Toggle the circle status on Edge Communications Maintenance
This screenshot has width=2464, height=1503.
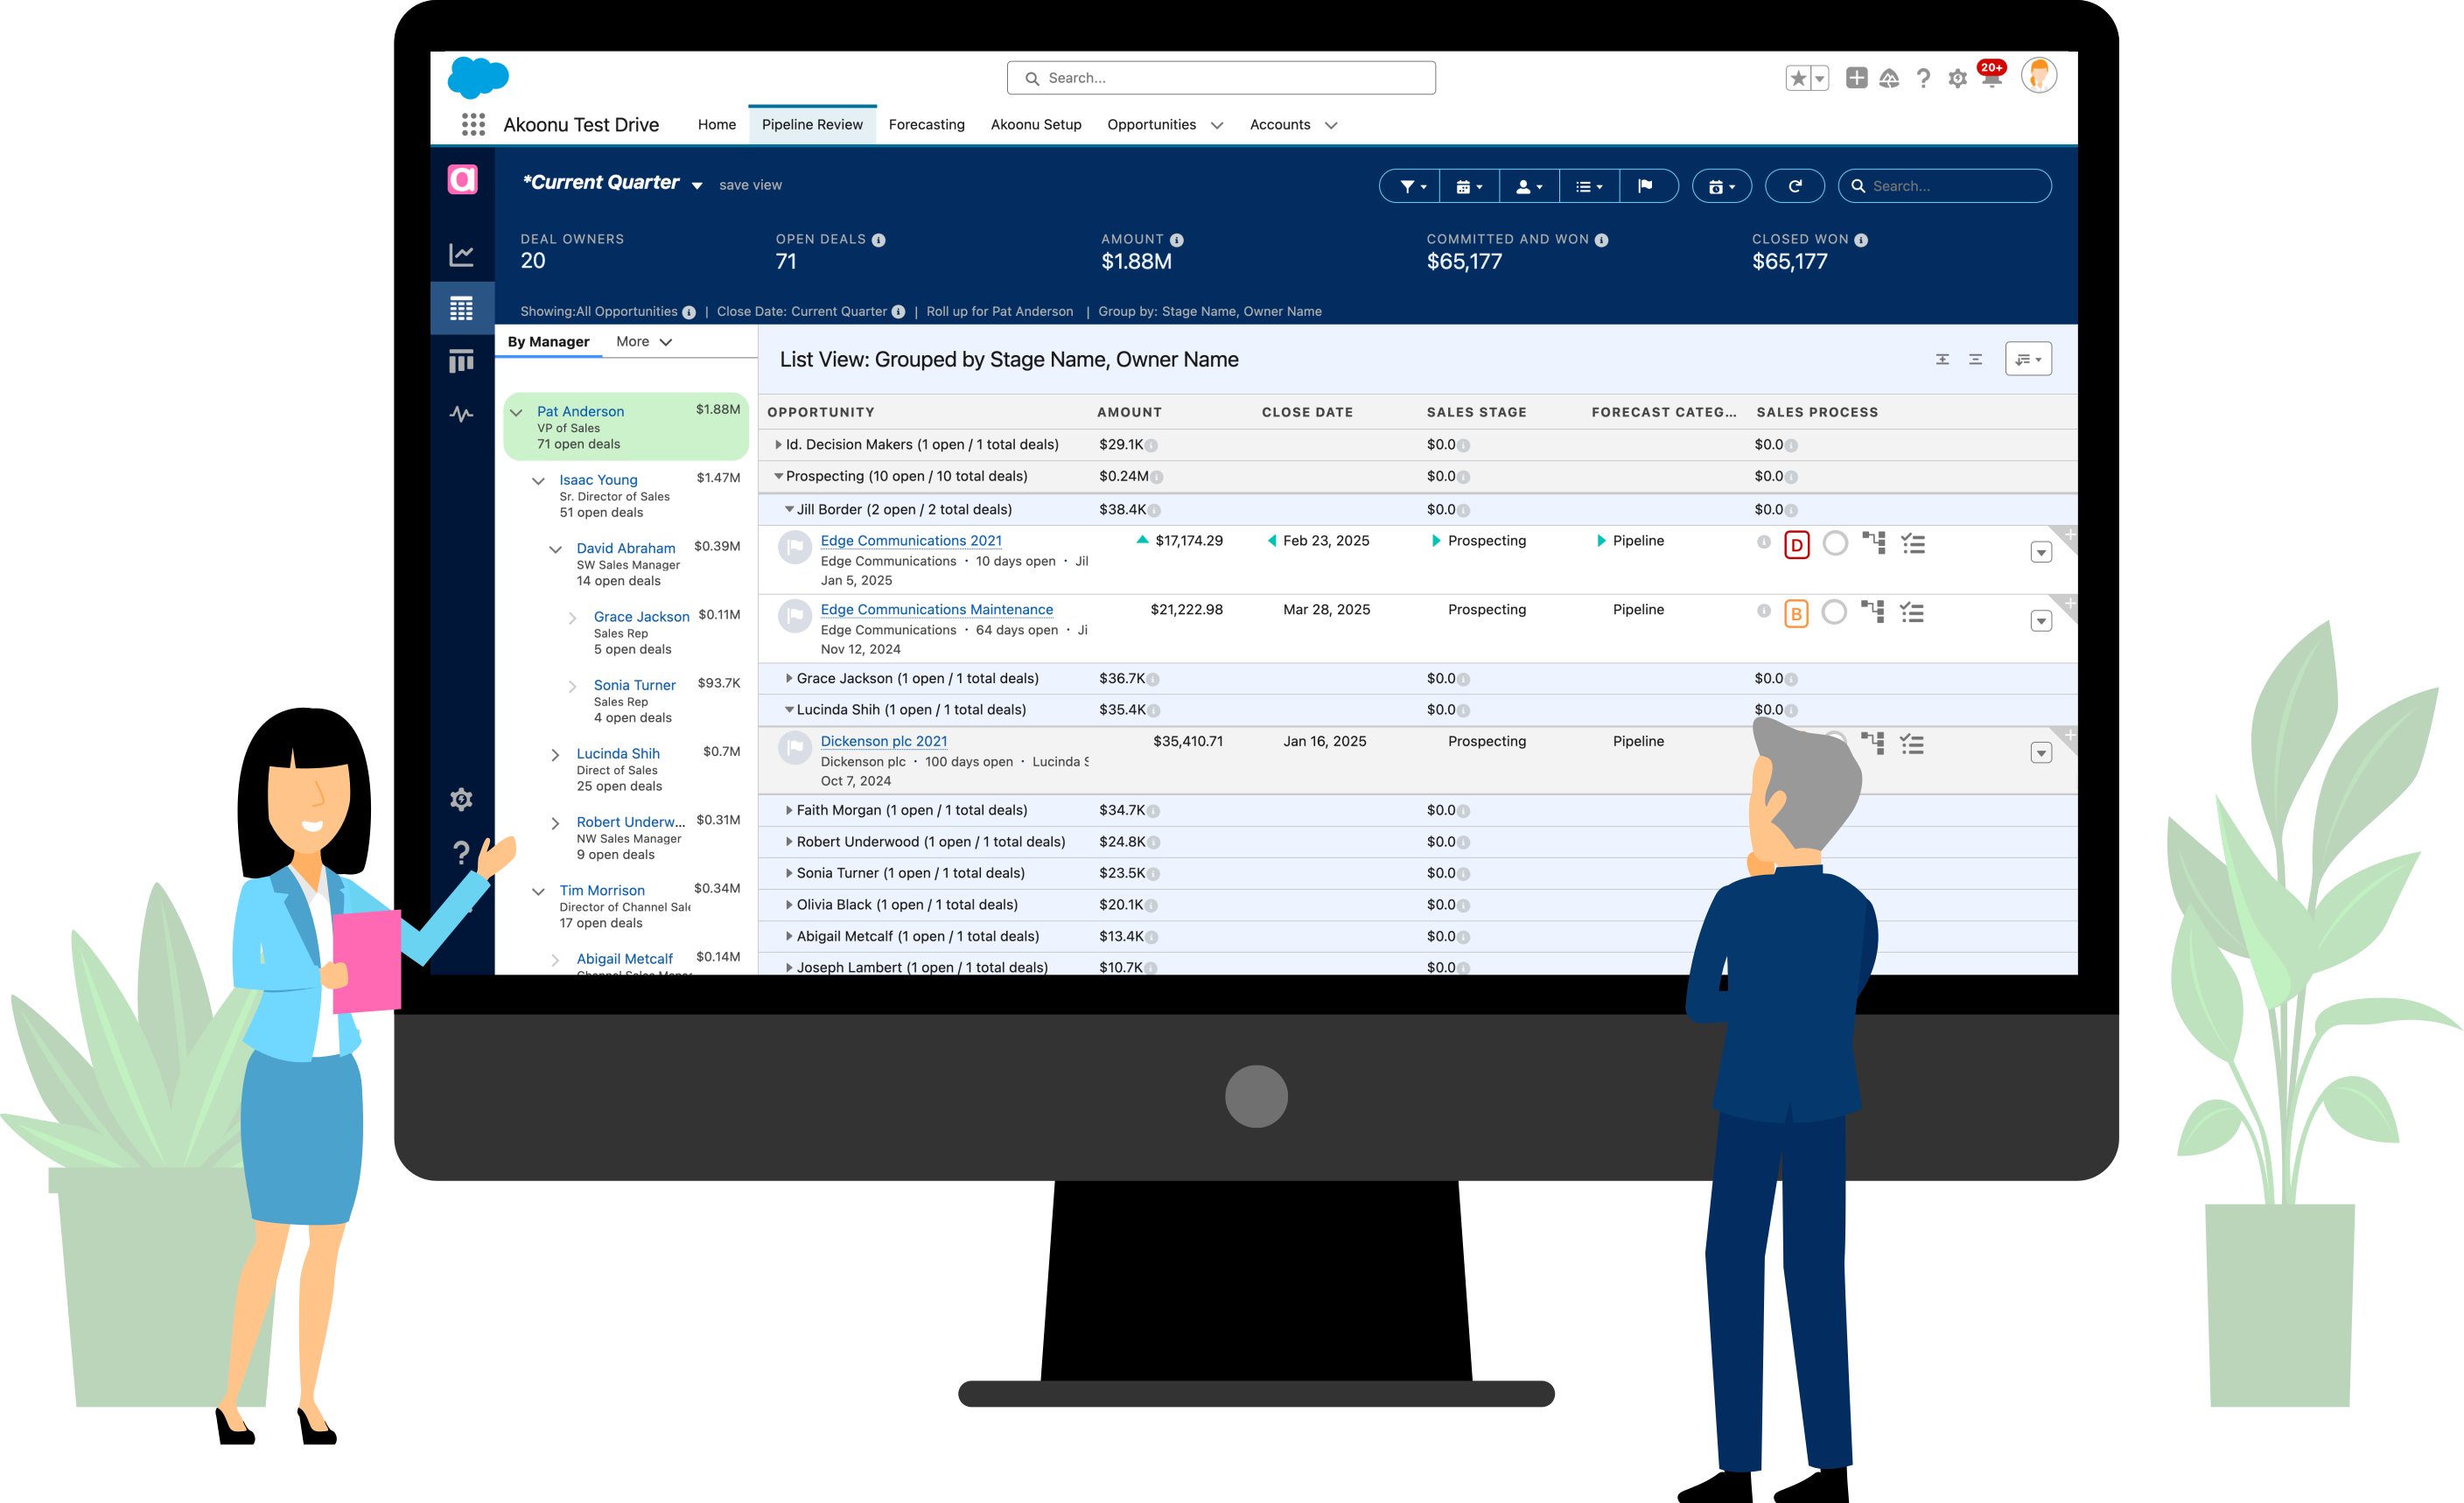point(1834,612)
